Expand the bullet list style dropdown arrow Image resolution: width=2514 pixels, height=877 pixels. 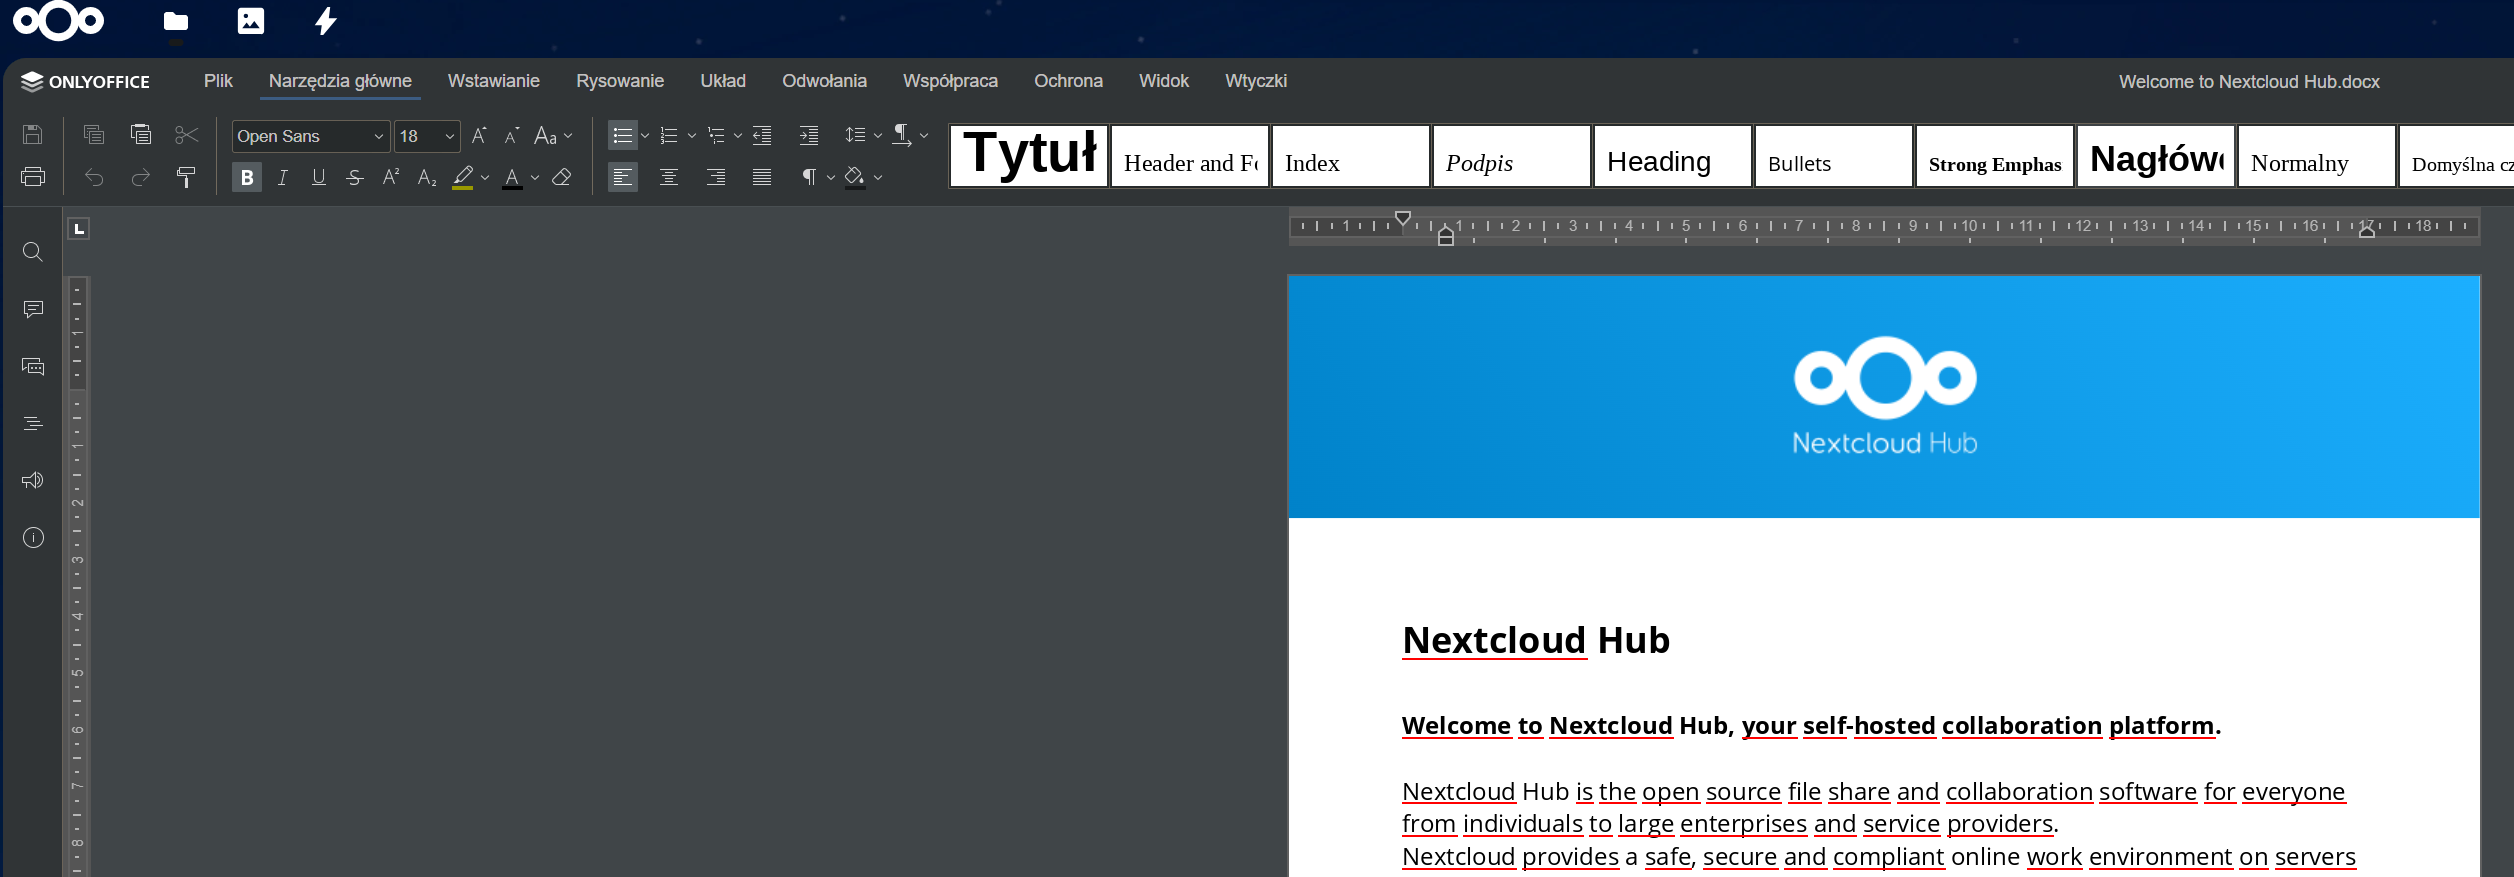pyautogui.click(x=645, y=135)
